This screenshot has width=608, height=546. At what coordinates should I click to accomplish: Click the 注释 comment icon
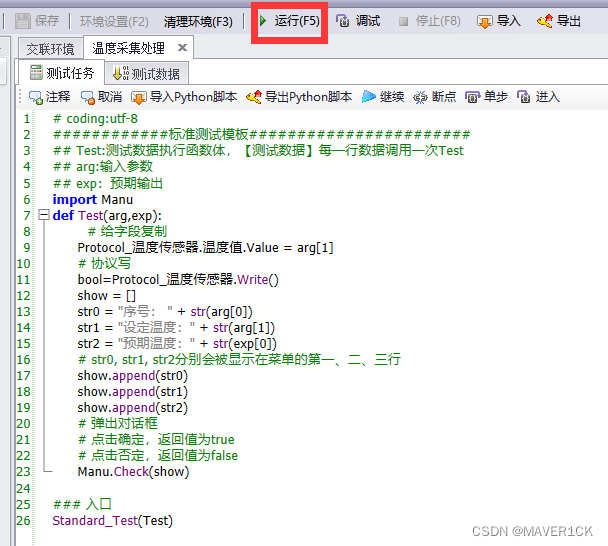click(x=36, y=97)
